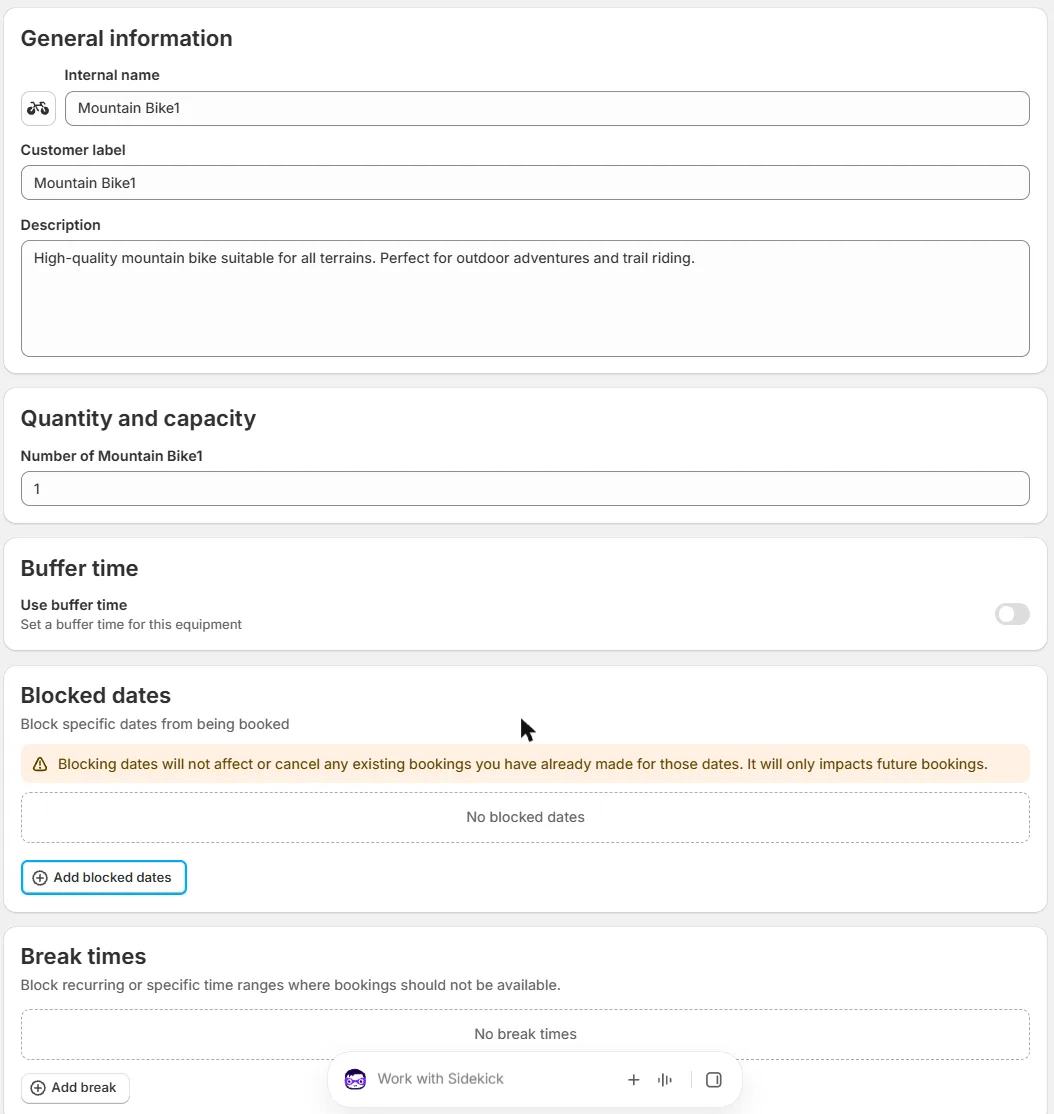1054x1114 pixels.
Task: Click the 'Block specific dates from being booked' text
Action: click(x=155, y=724)
